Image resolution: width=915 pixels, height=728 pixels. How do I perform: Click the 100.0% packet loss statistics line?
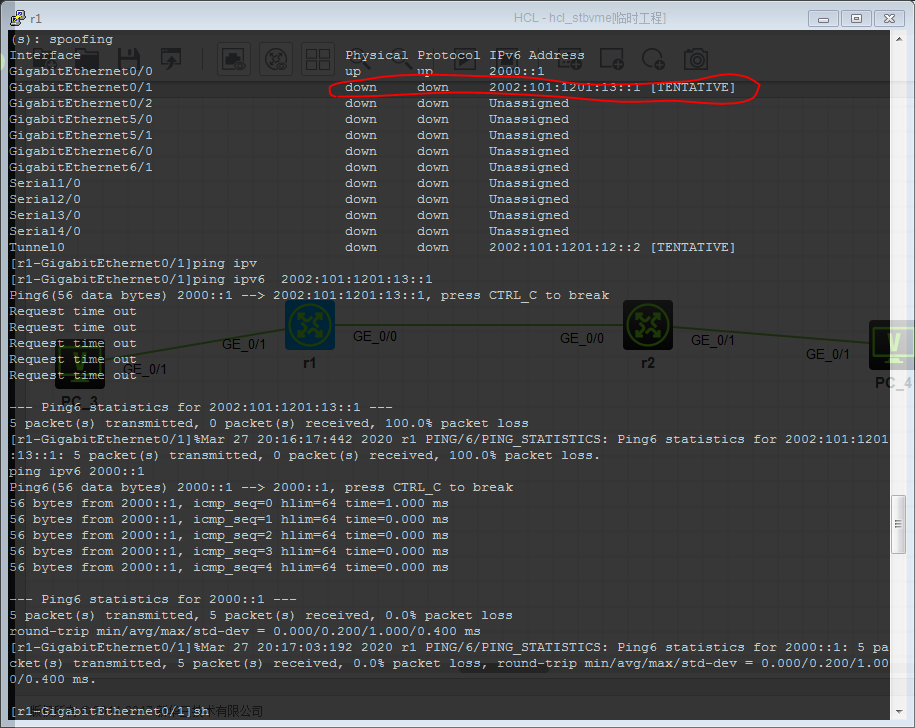point(269,424)
